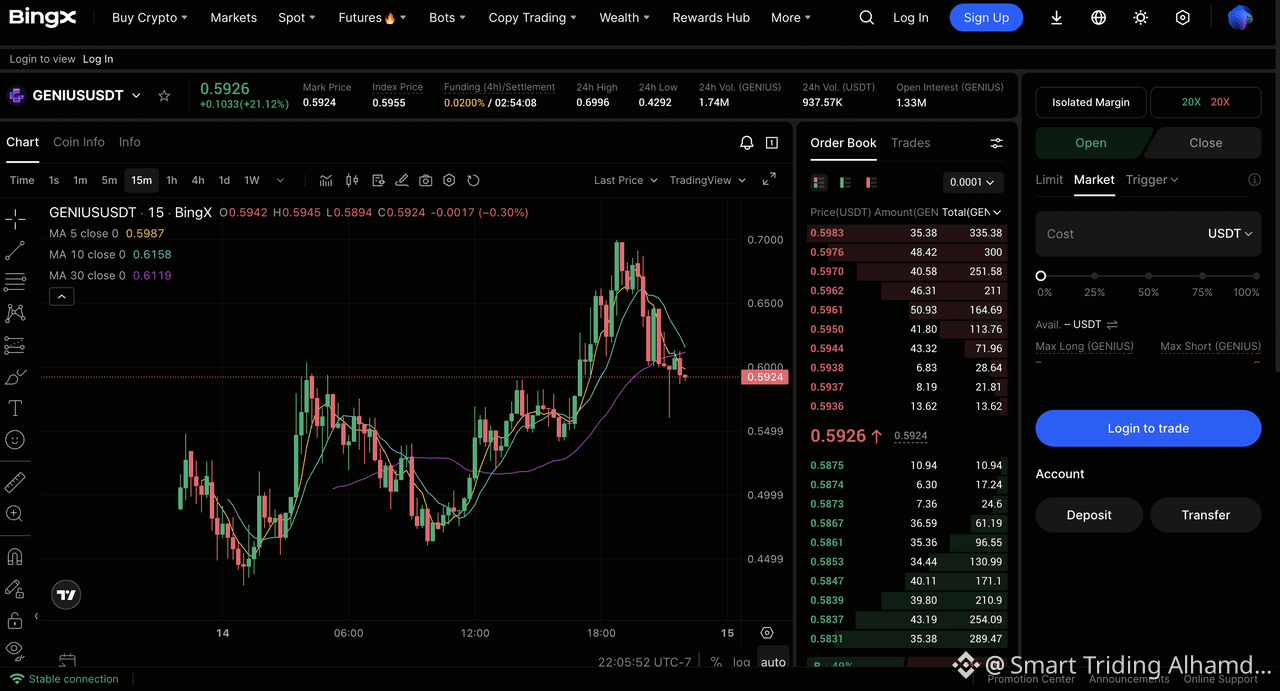
Task: Open the download app icon
Action: (1056, 18)
